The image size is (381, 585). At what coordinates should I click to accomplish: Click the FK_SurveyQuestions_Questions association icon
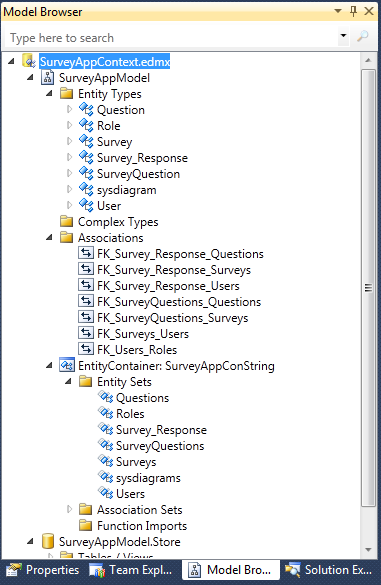click(86, 302)
